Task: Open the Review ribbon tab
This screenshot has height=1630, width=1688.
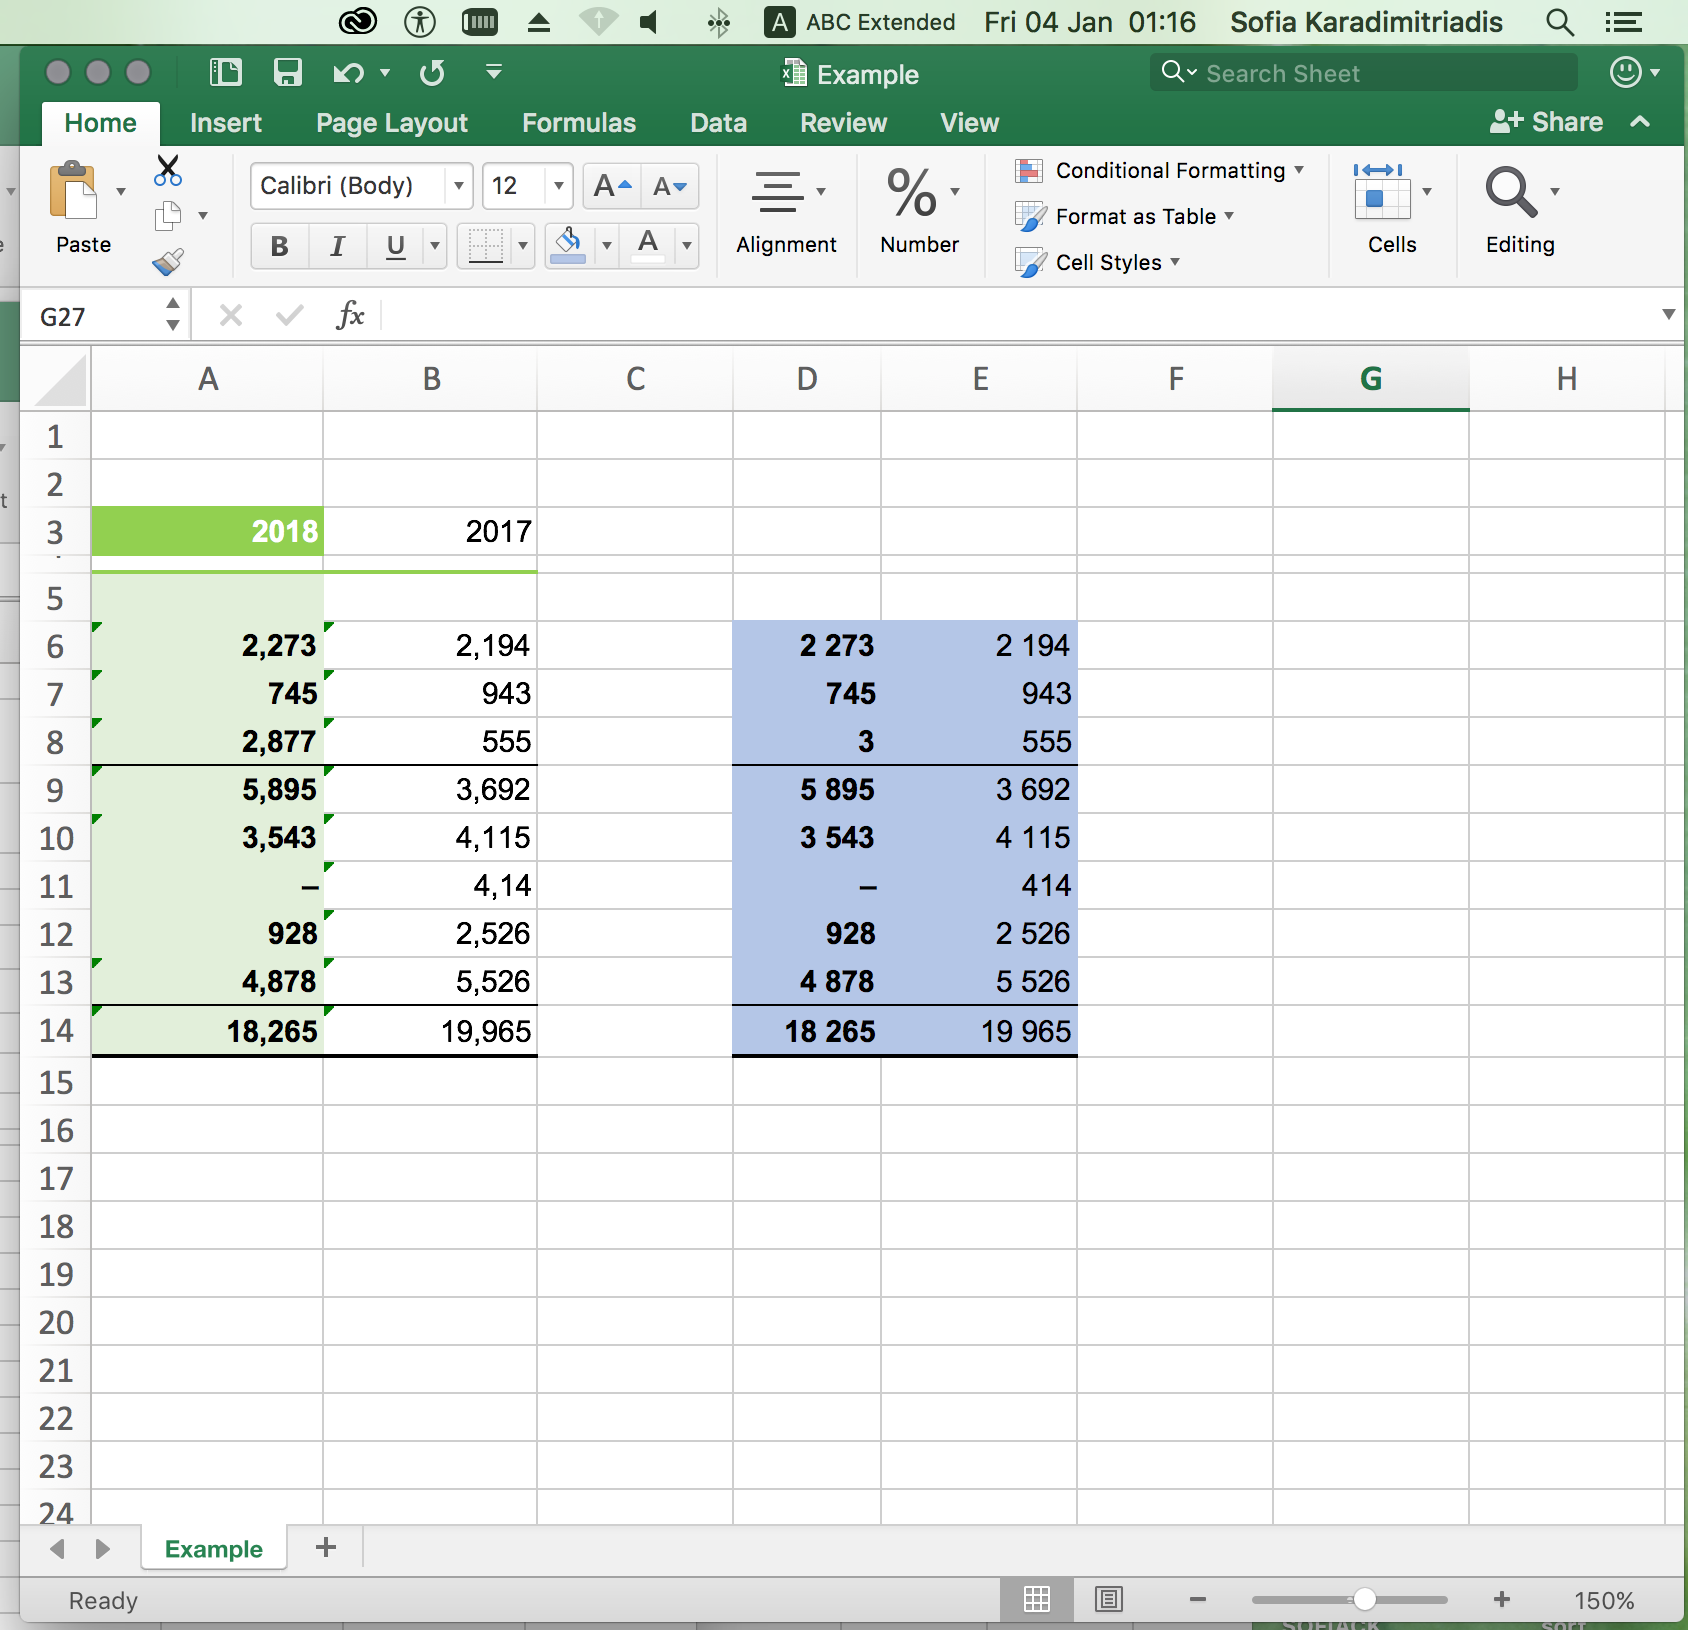Action: tap(843, 122)
